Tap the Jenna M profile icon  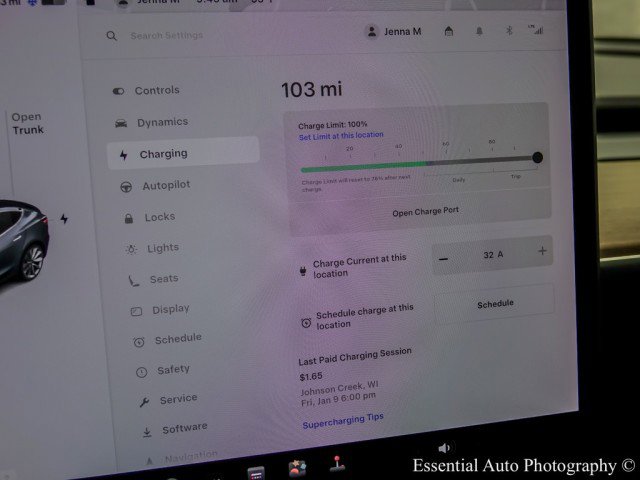tap(373, 32)
